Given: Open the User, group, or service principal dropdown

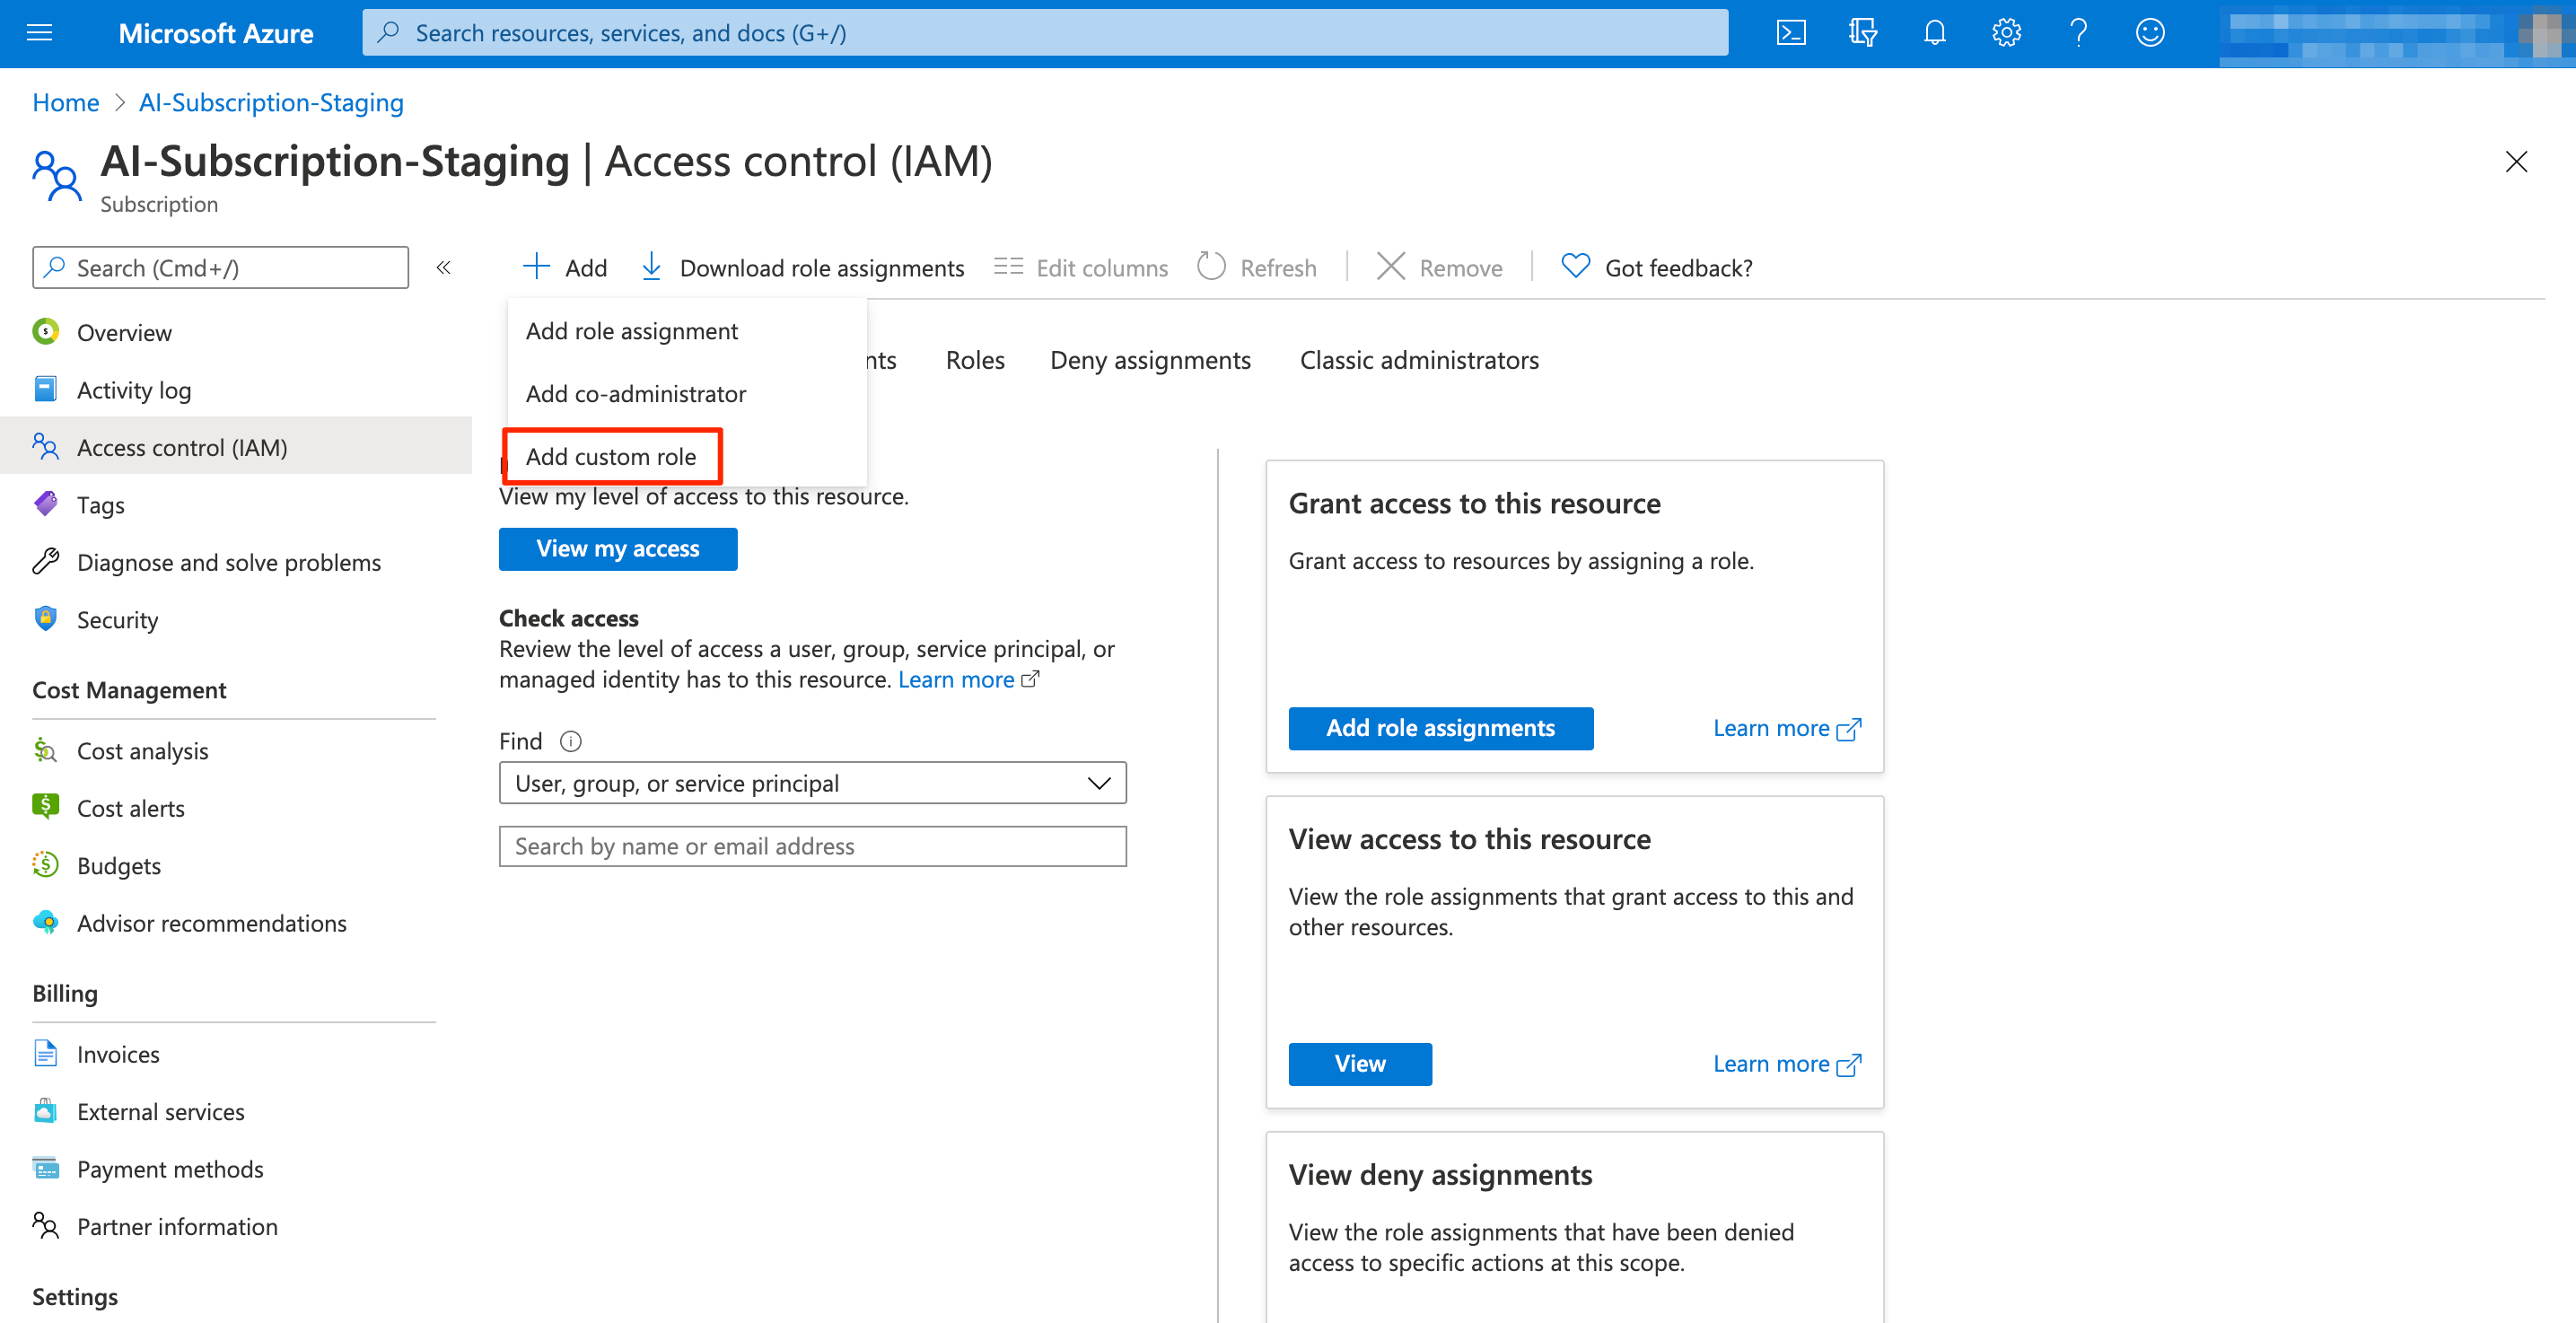Looking at the screenshot, I should pyautogui.click(x=812, y=782).
